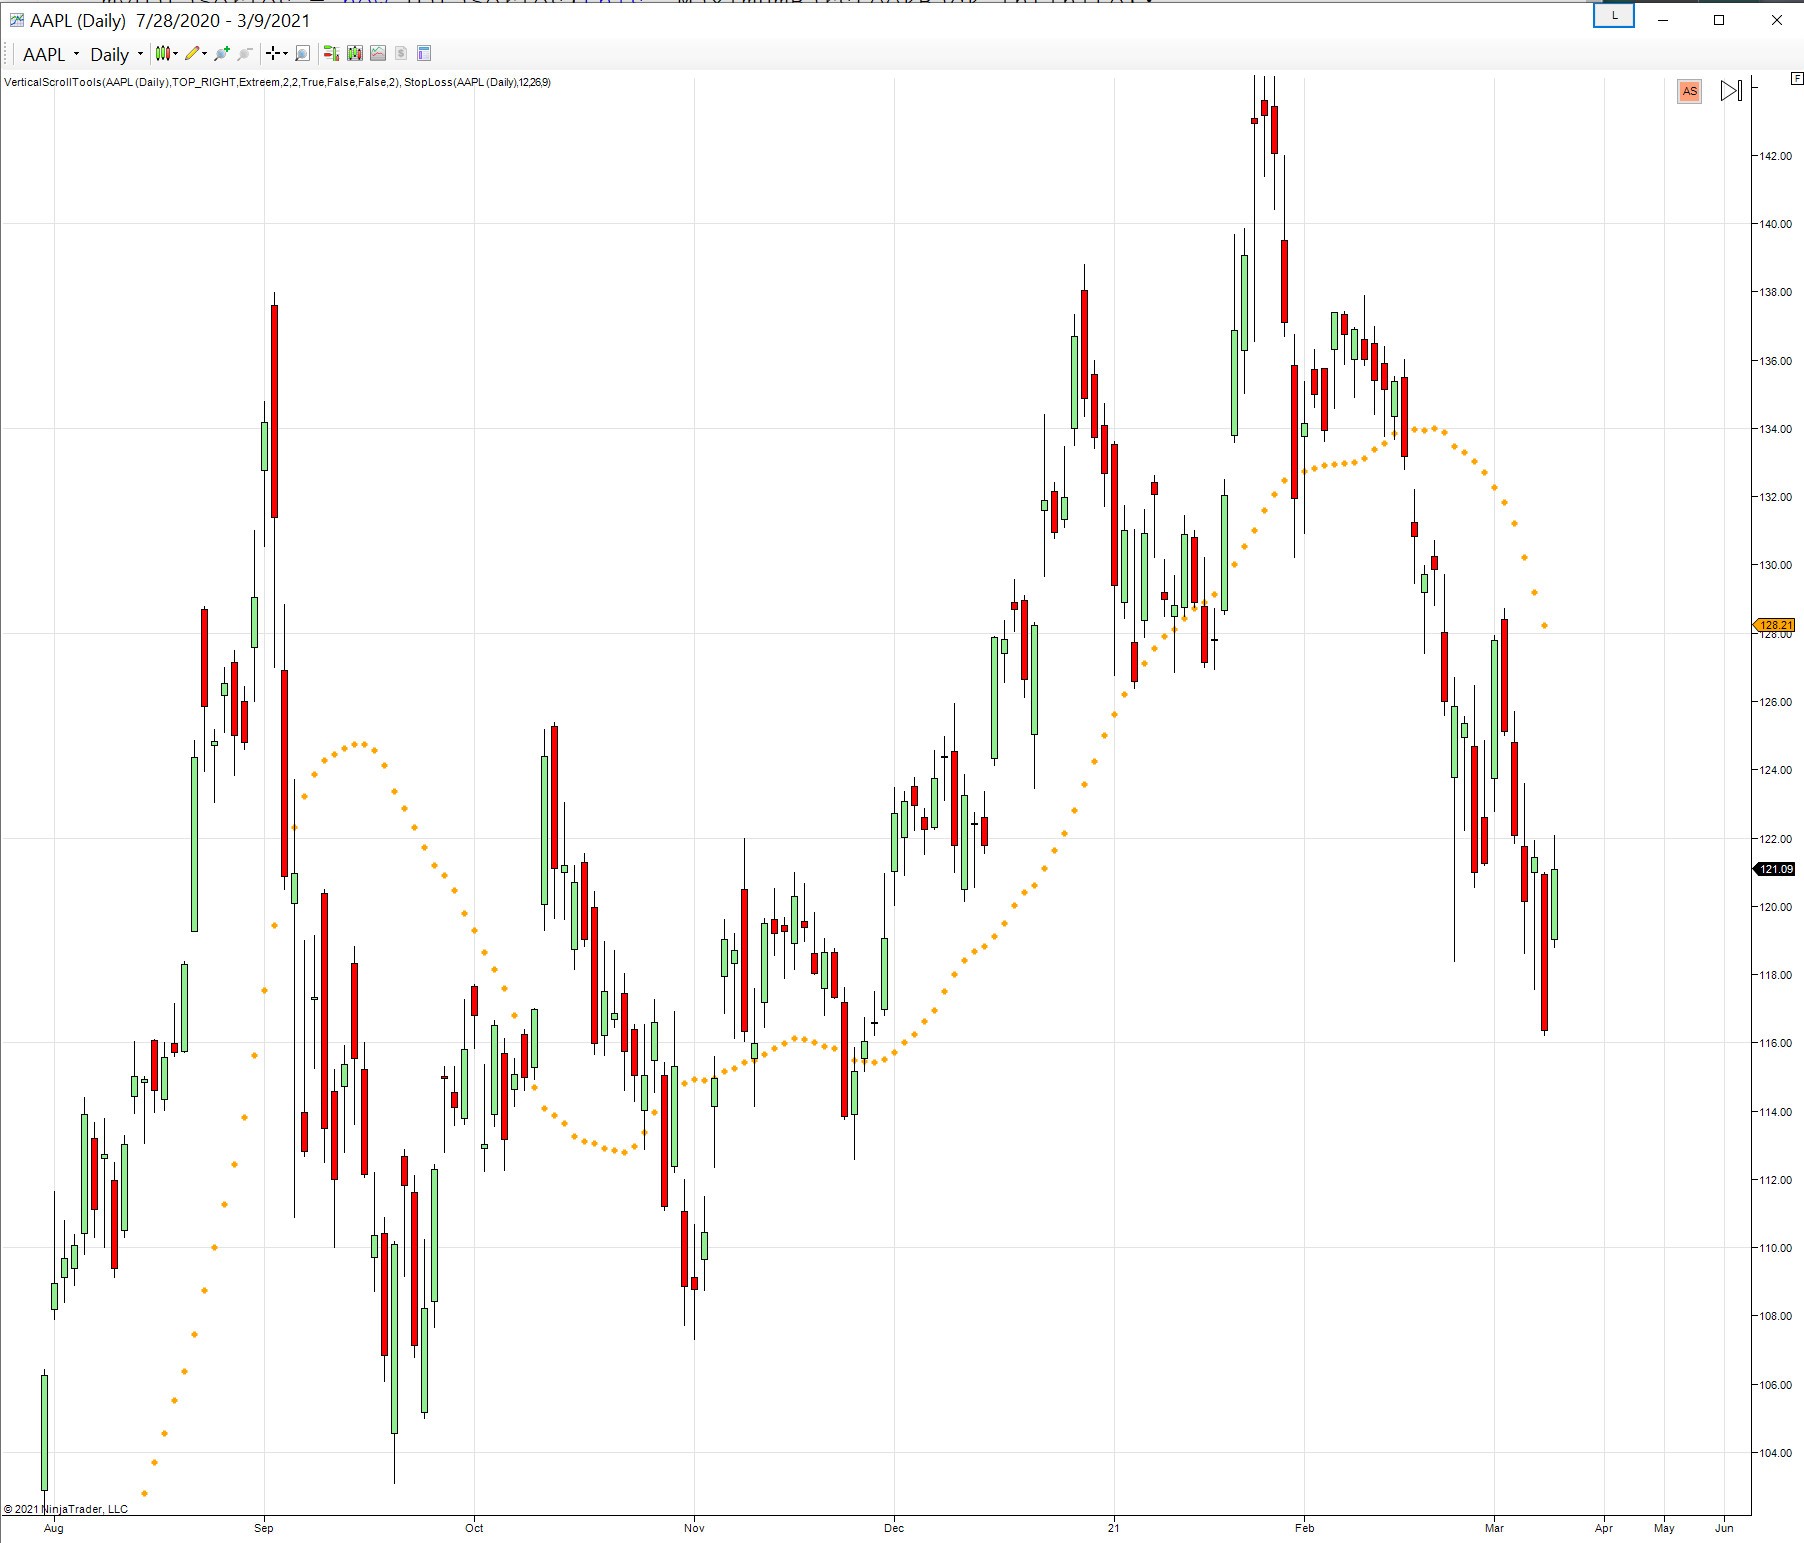Select the crosshair cursor icon
The image size is (1804, 1543).
click(272, 53)
